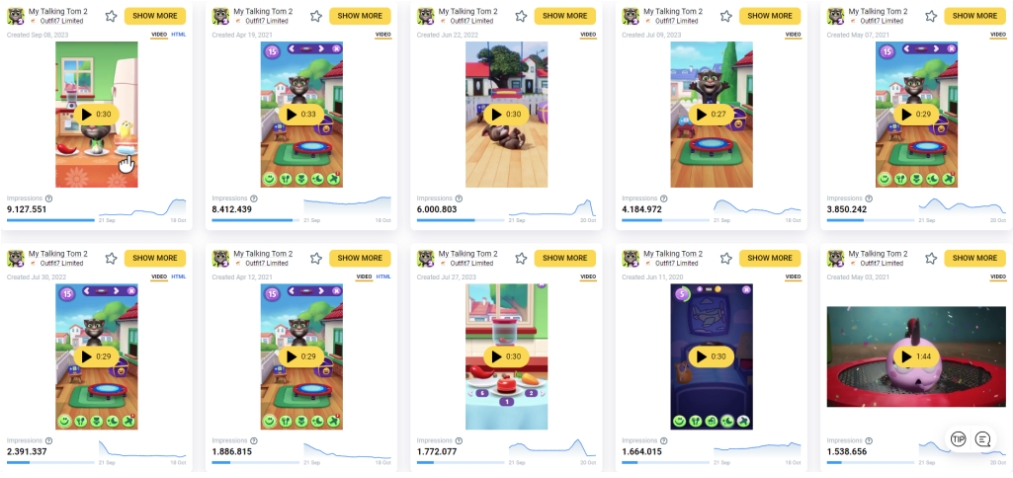Click the impressions trend chart for 6.000.803

coord(552,207)
